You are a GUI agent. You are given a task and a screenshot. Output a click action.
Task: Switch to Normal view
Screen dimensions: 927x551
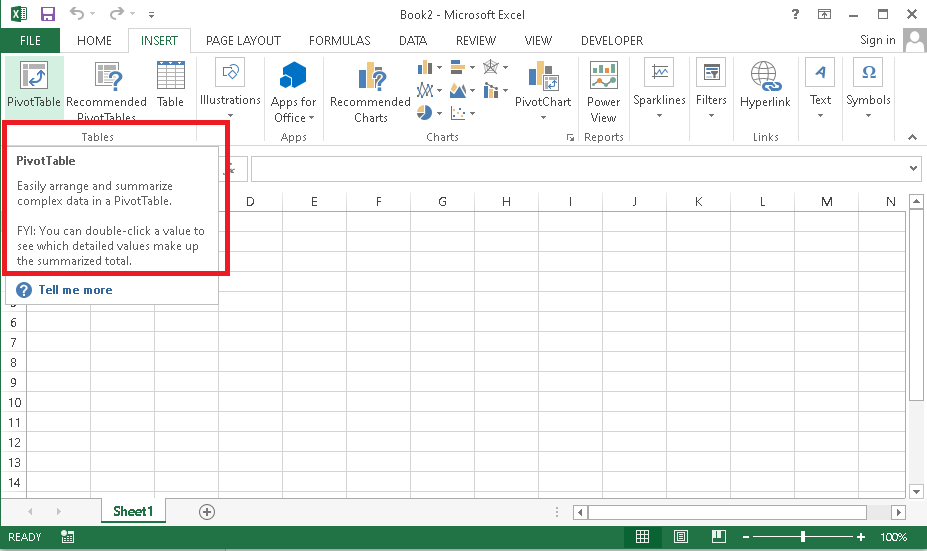pyautogui.click(x=642, y=537)
